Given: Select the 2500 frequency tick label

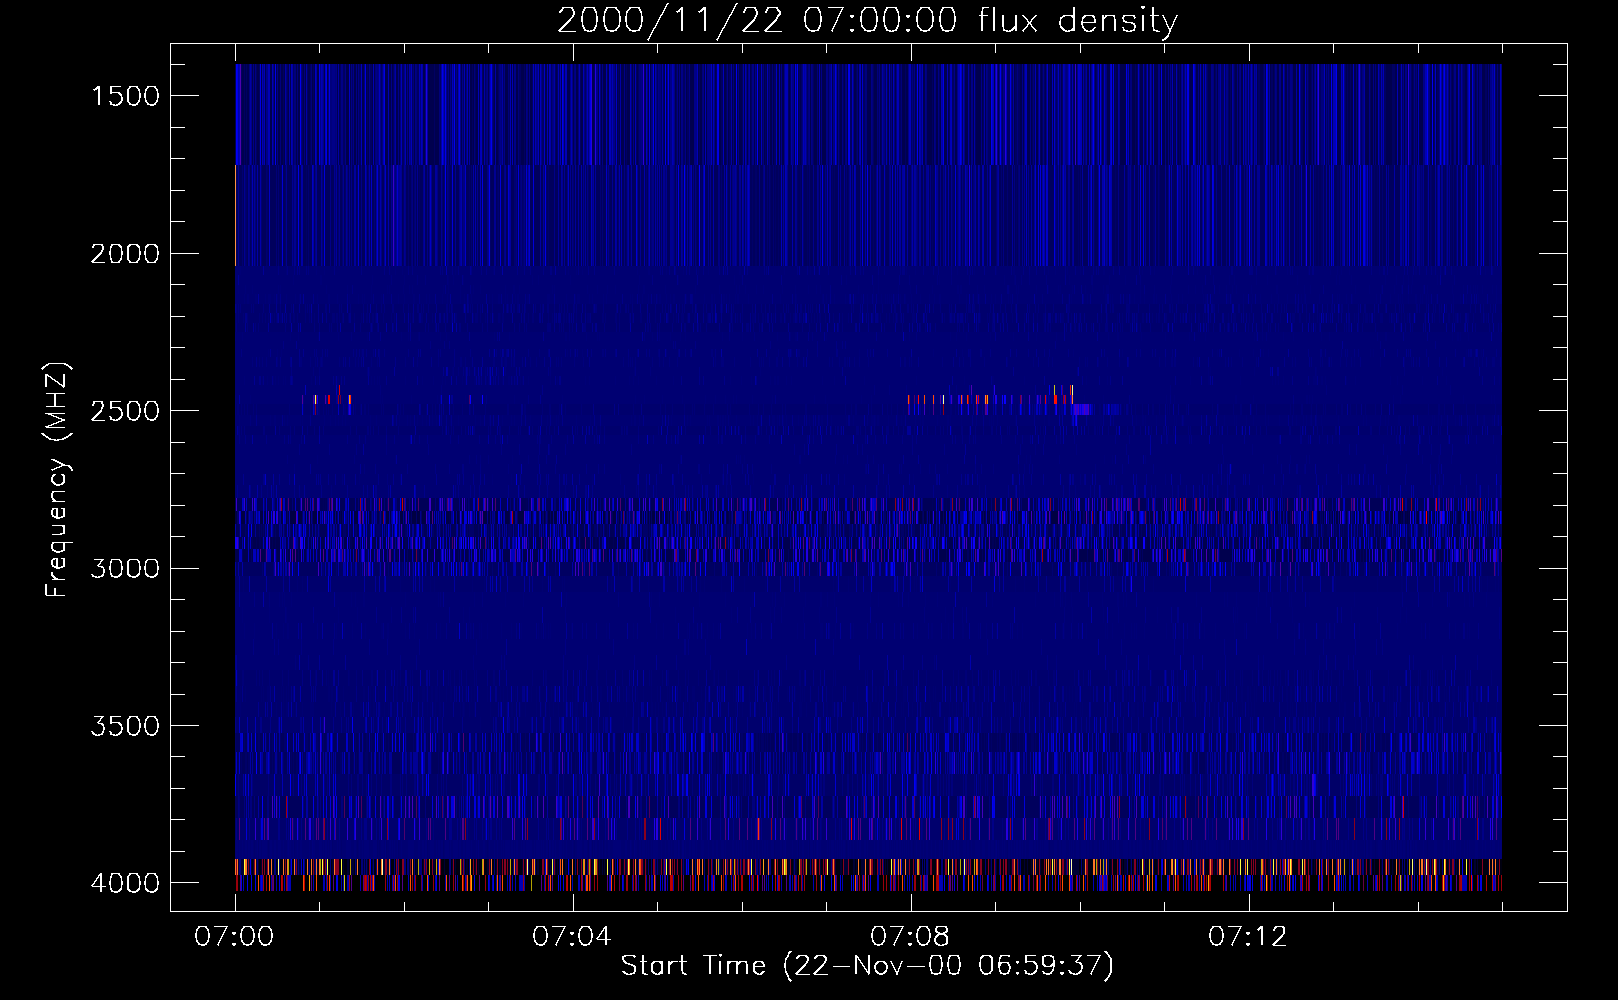Looking at the screenshot, I should click(125, 411).
